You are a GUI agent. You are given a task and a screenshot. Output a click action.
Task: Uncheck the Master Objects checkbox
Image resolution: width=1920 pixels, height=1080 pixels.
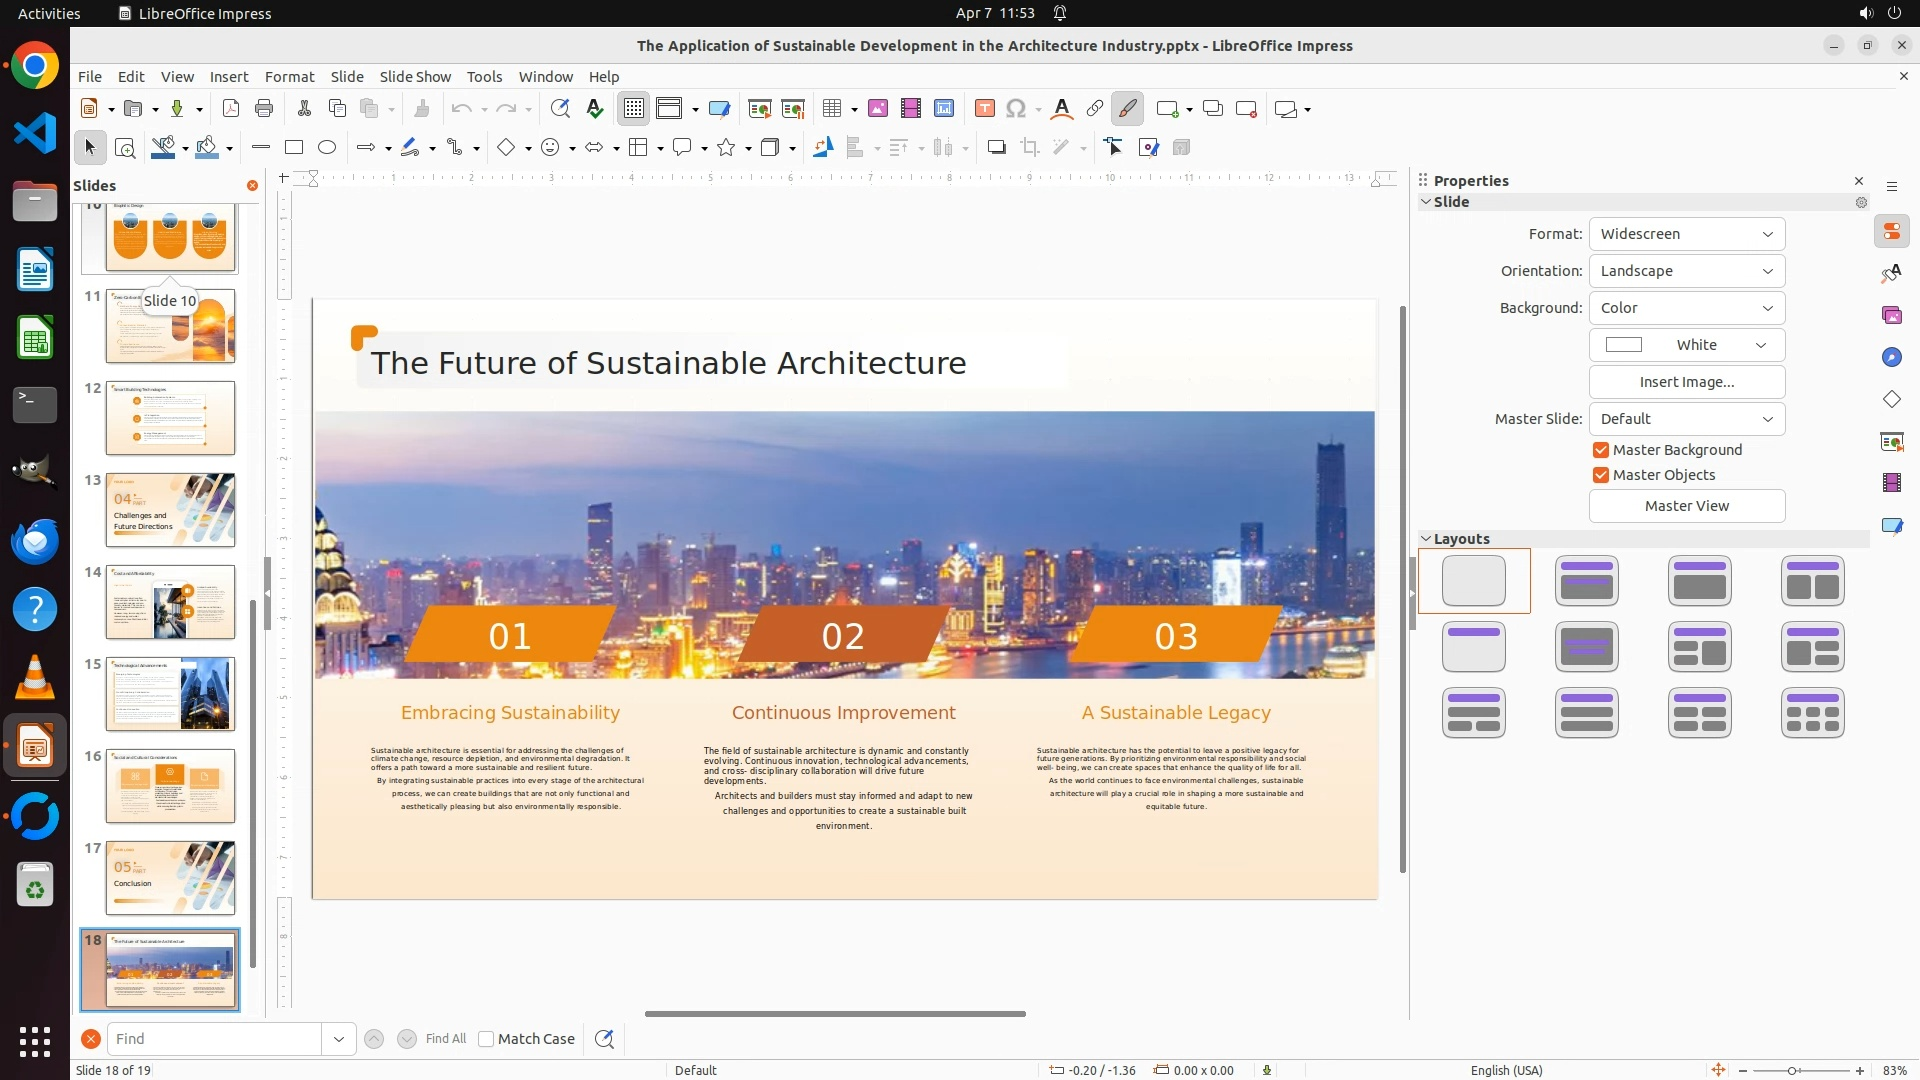point(1601,475)
